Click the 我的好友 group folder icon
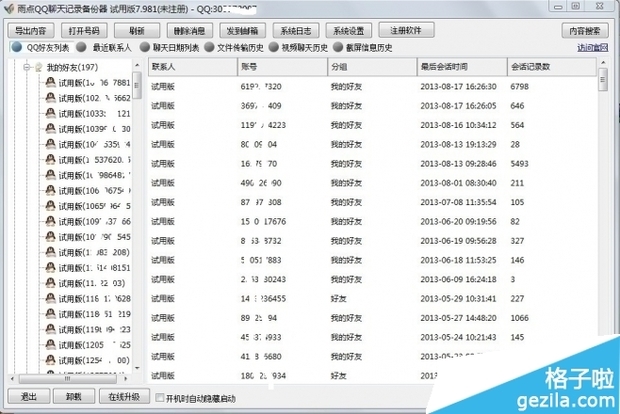The image size is (620, 414). [x=38, y=68]
